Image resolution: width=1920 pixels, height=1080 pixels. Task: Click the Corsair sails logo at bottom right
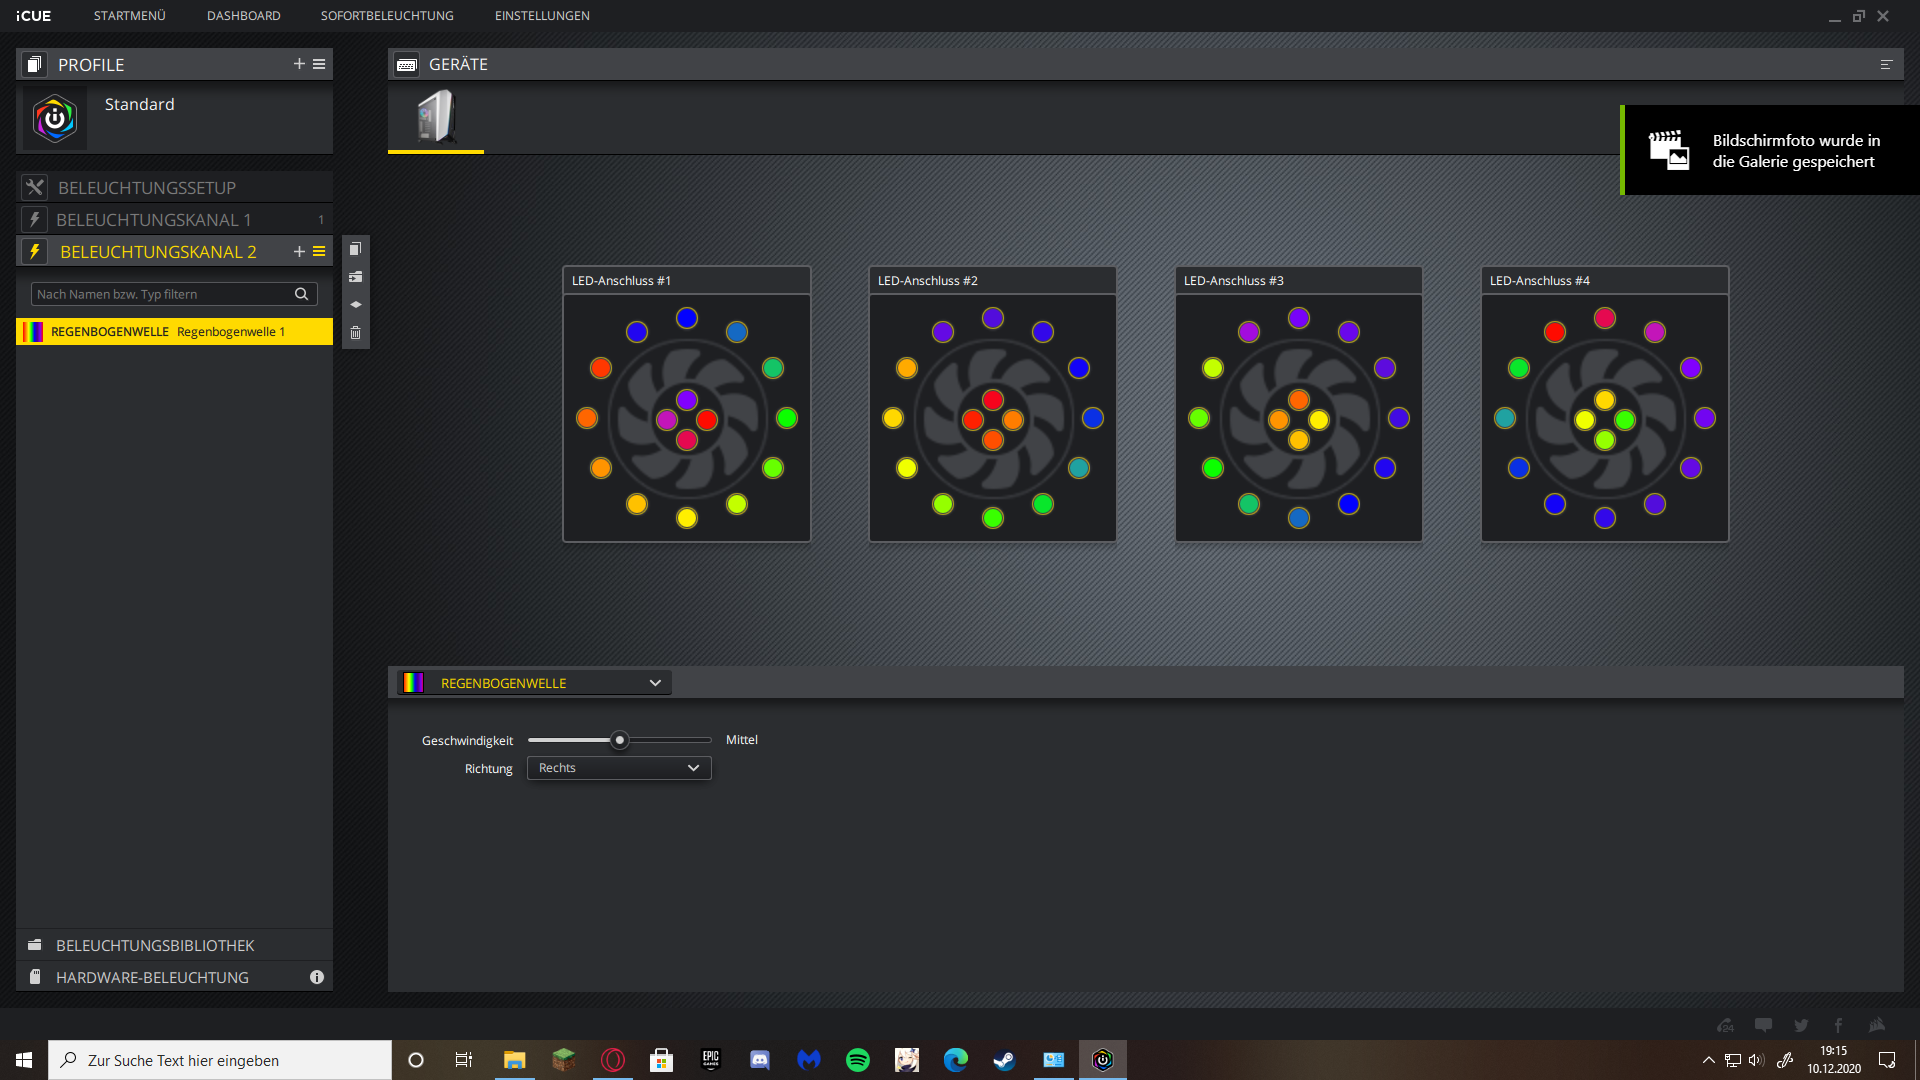[x=1874, y=1025]
